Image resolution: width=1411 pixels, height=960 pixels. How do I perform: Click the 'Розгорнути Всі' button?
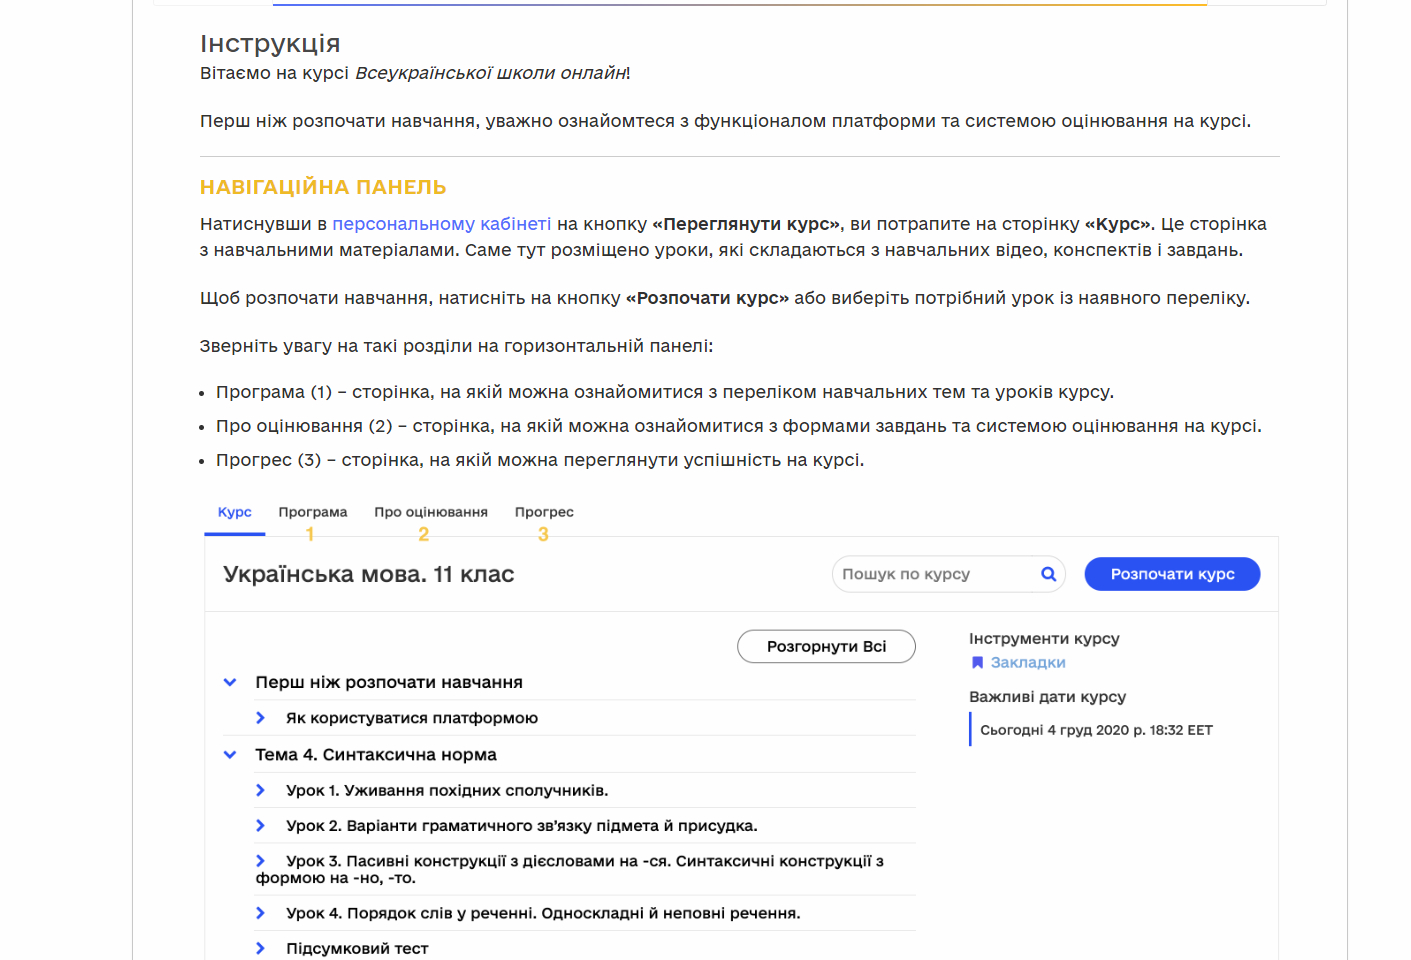[x=826, y=646]
